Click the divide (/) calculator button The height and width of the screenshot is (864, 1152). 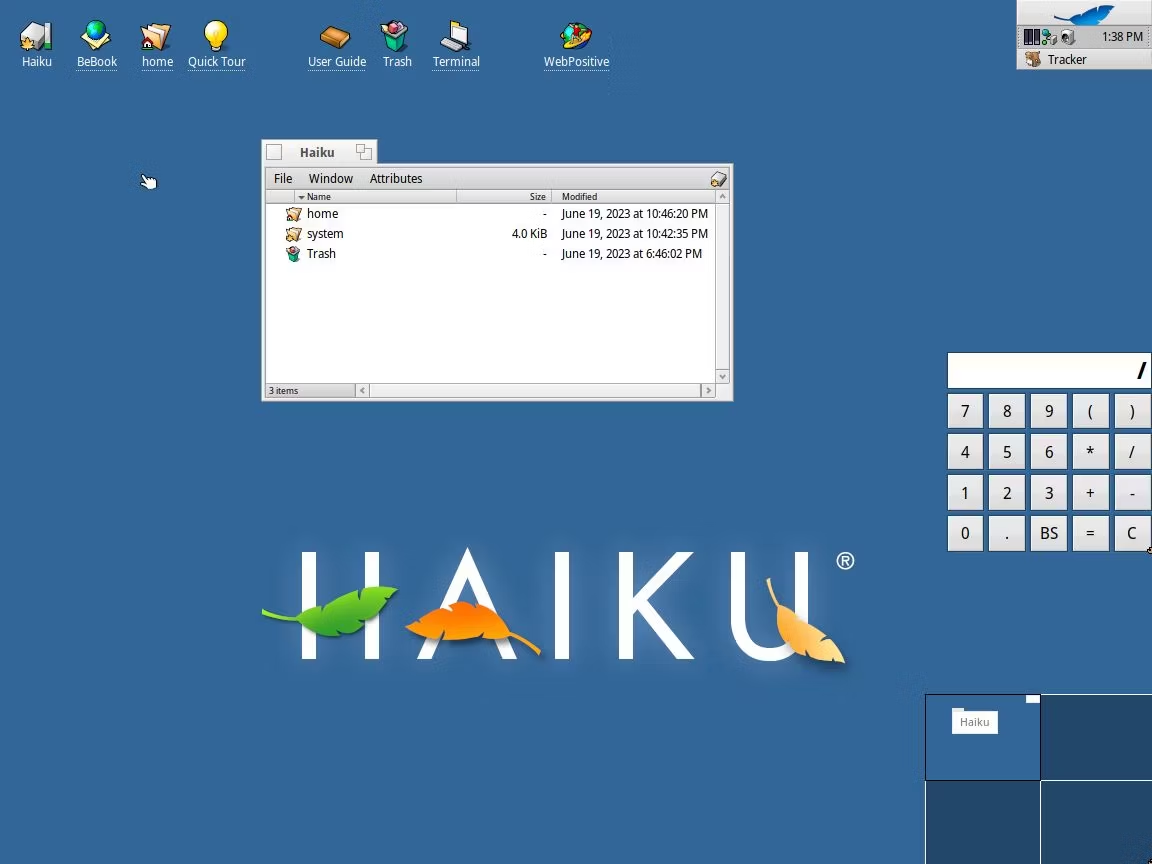(x=1132, y=453)
